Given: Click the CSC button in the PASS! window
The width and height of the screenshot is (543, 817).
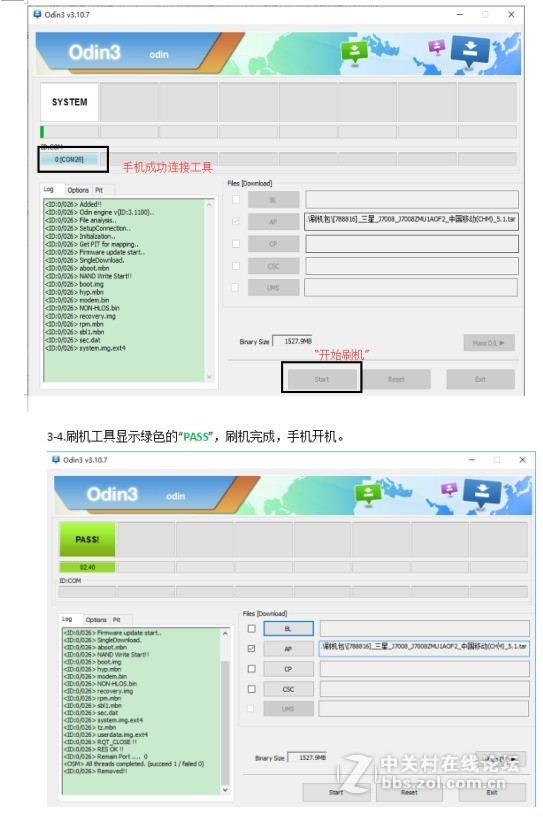Looking at the screenshot, I should pos(289,689).
